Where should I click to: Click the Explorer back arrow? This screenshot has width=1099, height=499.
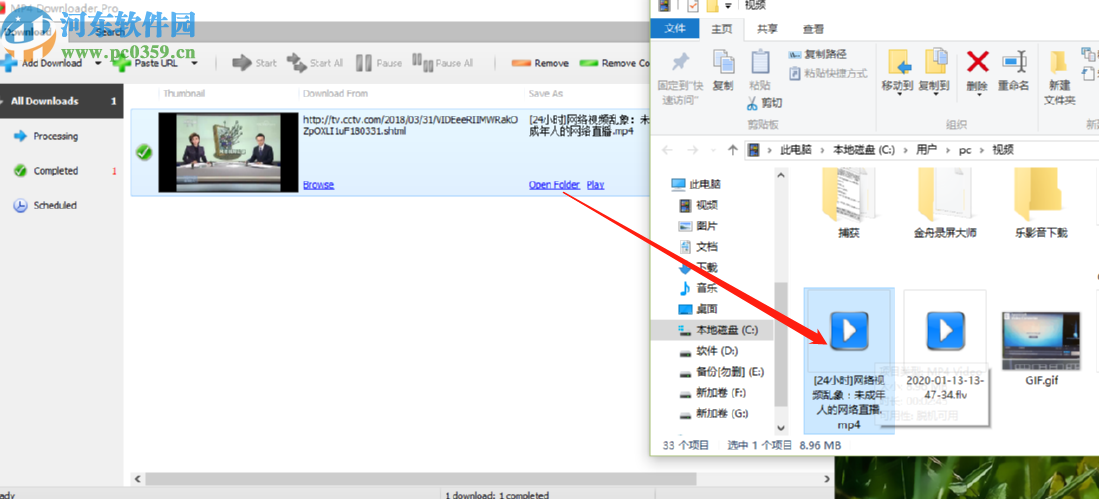coord(667,150)
